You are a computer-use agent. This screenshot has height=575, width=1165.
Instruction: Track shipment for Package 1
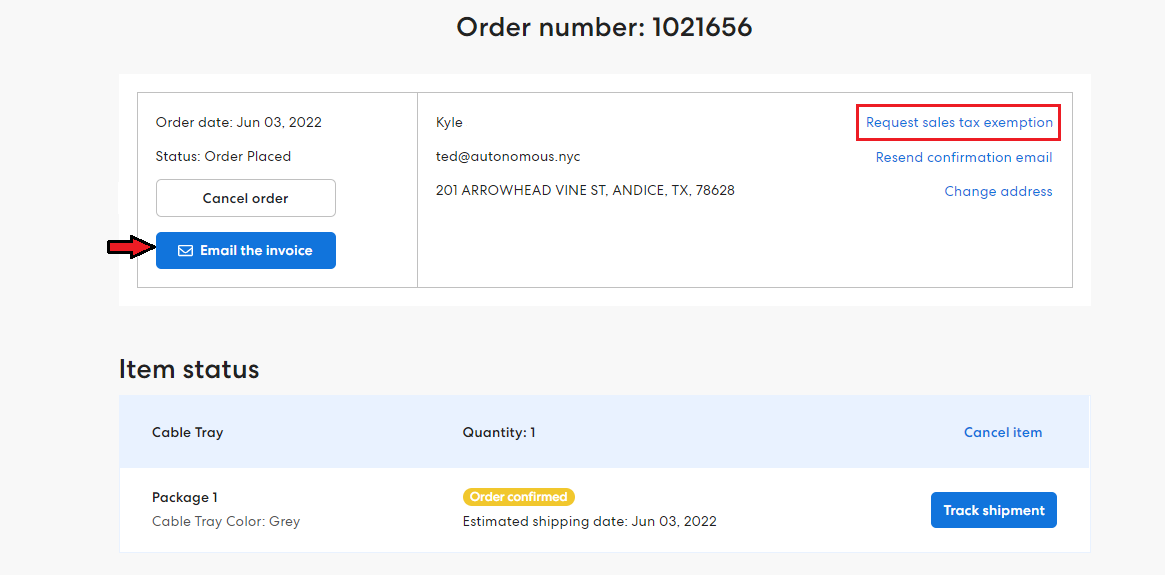click(x=993, y=510)
